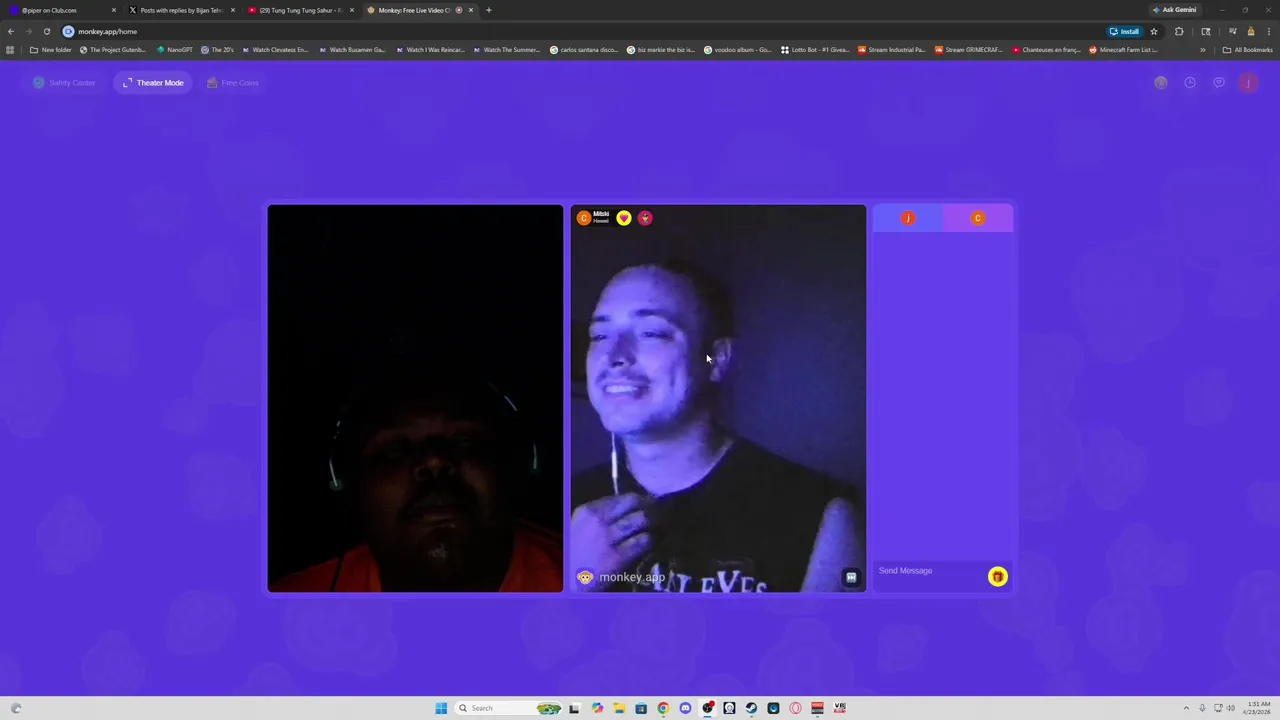
Task: Go back in browser history
Action: pos(11,31)
